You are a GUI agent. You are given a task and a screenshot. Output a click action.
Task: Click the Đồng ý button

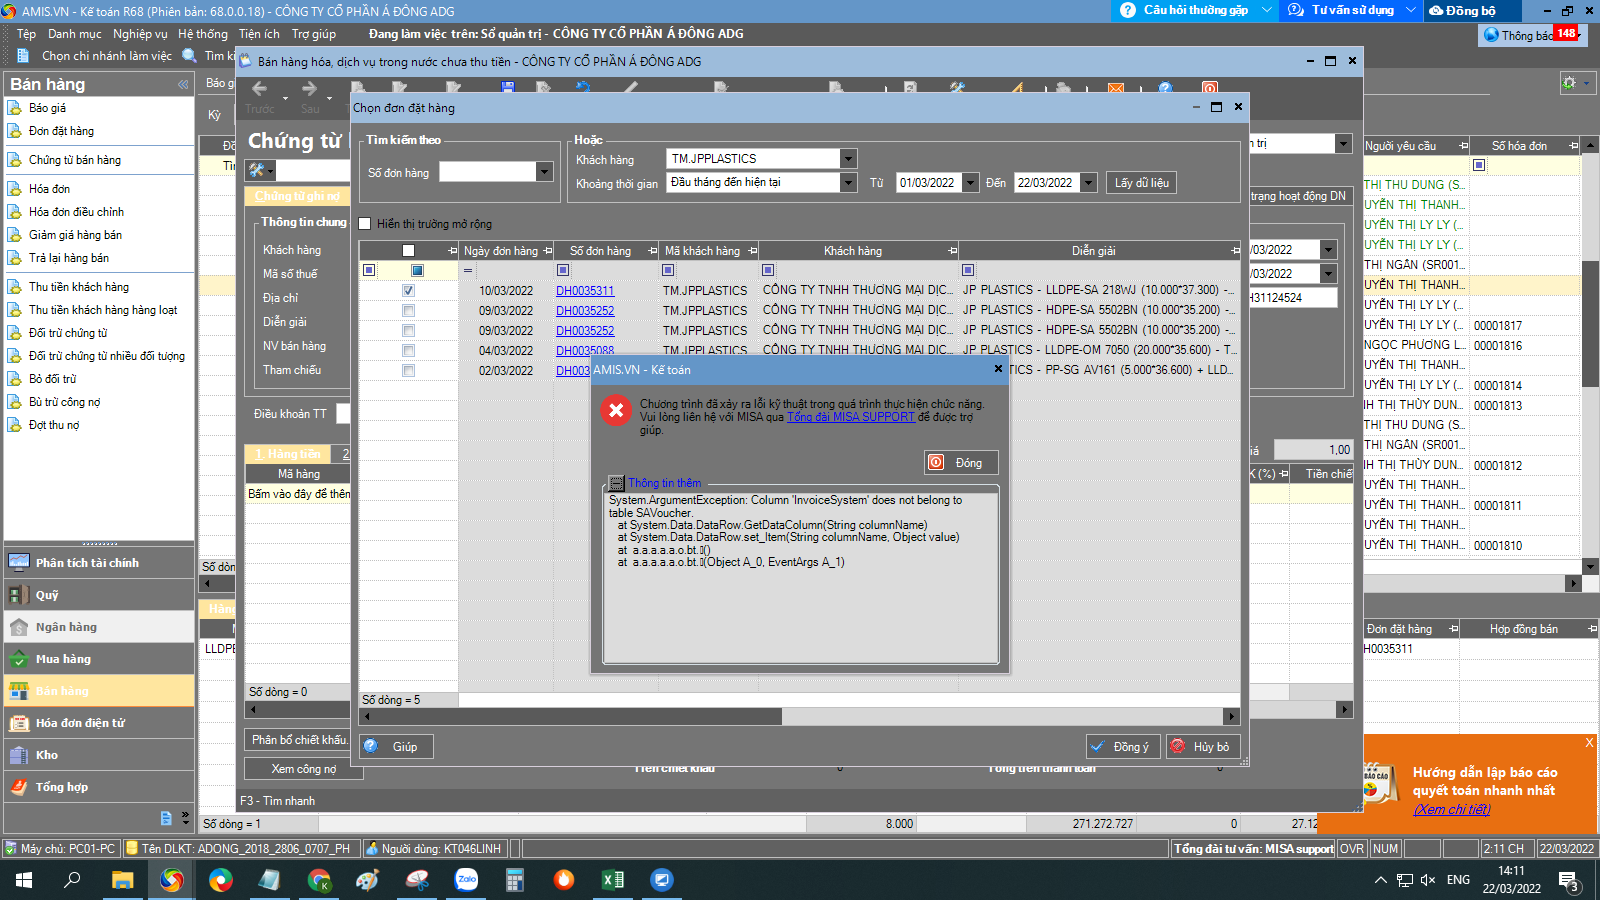(1123, 747)
